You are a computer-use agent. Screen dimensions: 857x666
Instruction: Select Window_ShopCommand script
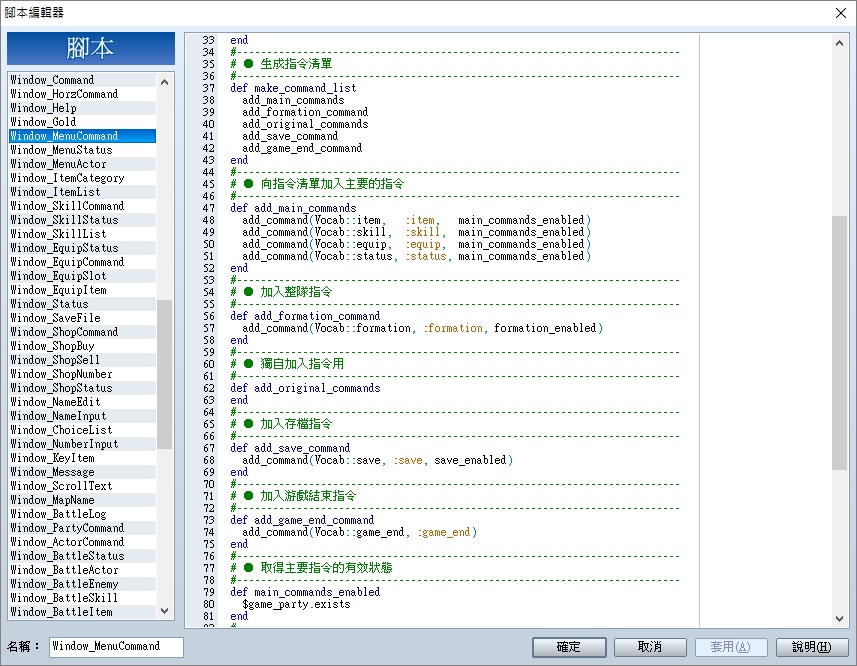point(83,332)
